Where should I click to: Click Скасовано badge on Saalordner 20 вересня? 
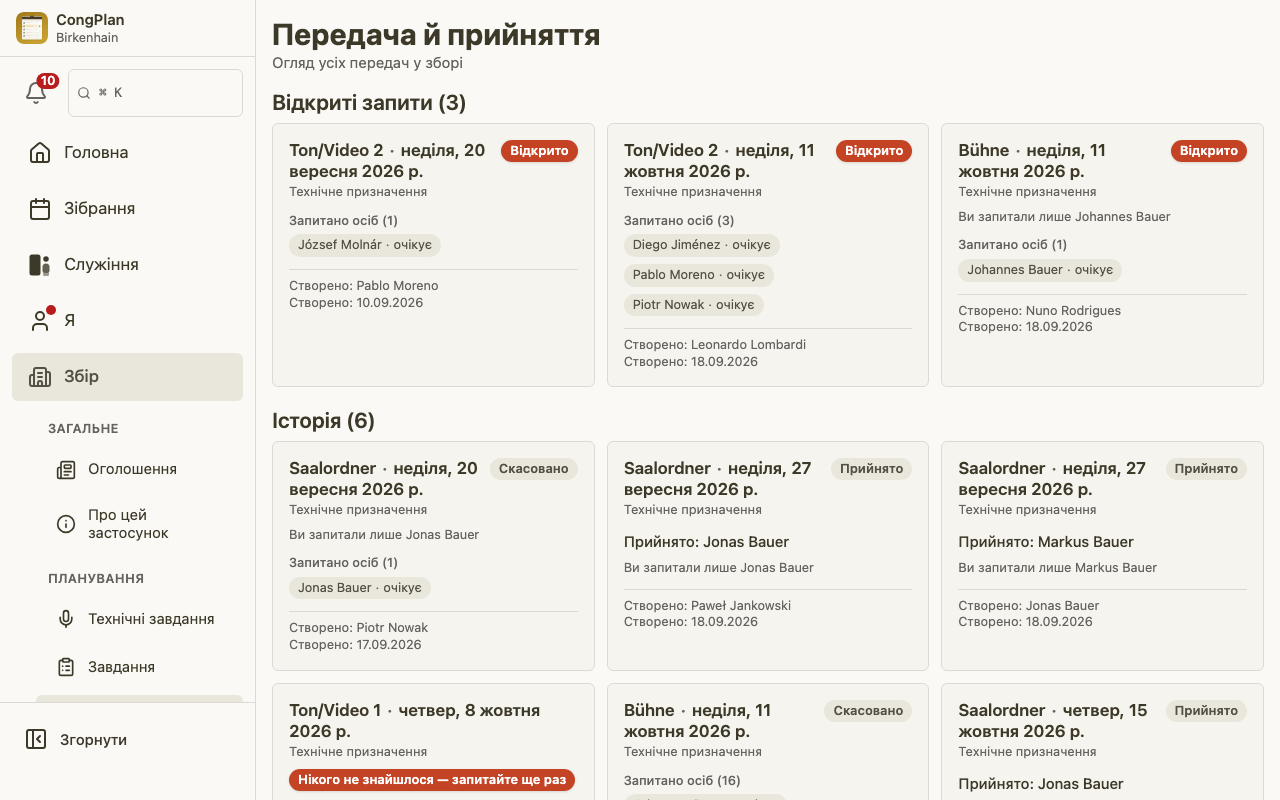534,469
